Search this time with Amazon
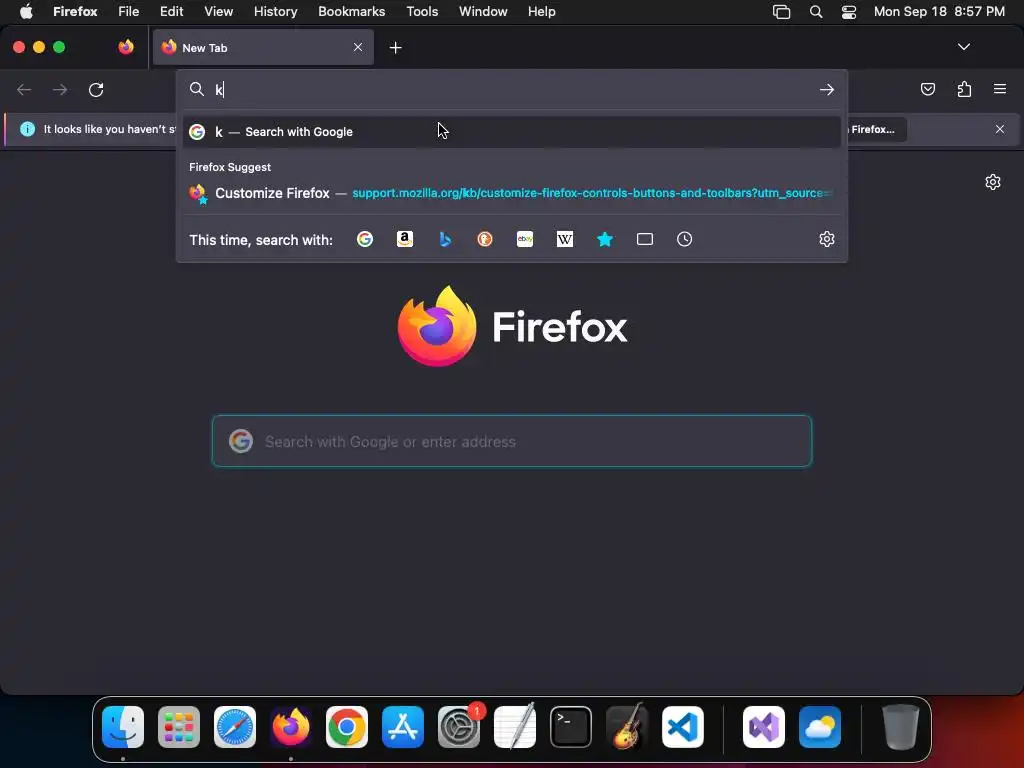The width and height of the screenshot is (1024, 768). point(405,239)
